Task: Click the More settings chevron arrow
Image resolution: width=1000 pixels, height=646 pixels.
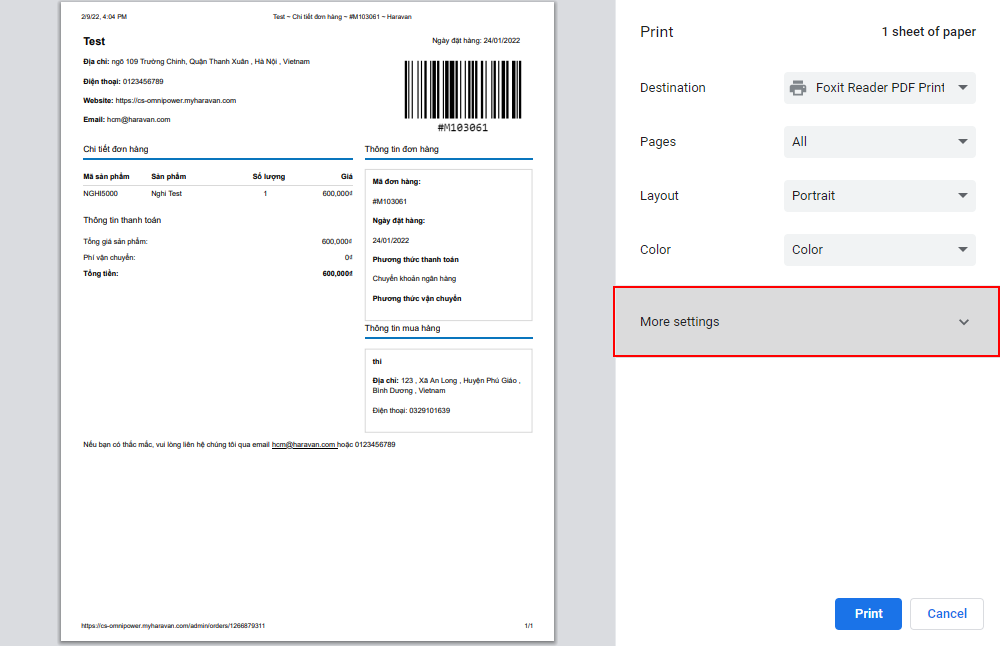Action: [963, 322]
